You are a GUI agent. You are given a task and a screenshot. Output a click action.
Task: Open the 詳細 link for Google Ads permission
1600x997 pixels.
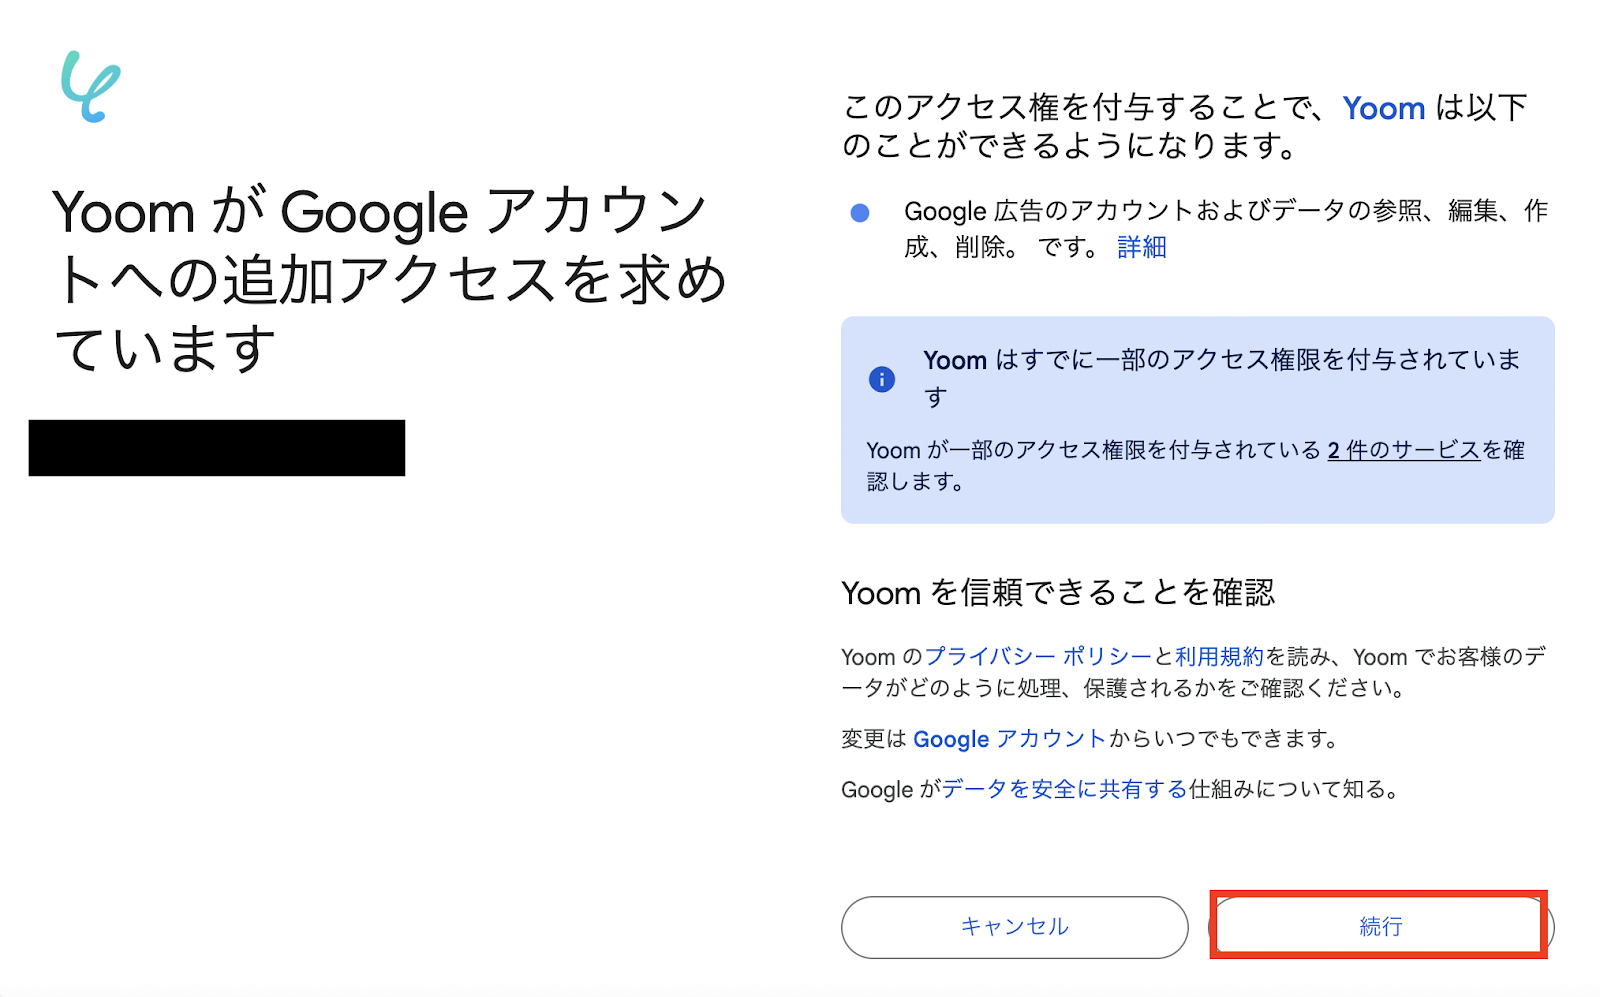pos(1141,247)
